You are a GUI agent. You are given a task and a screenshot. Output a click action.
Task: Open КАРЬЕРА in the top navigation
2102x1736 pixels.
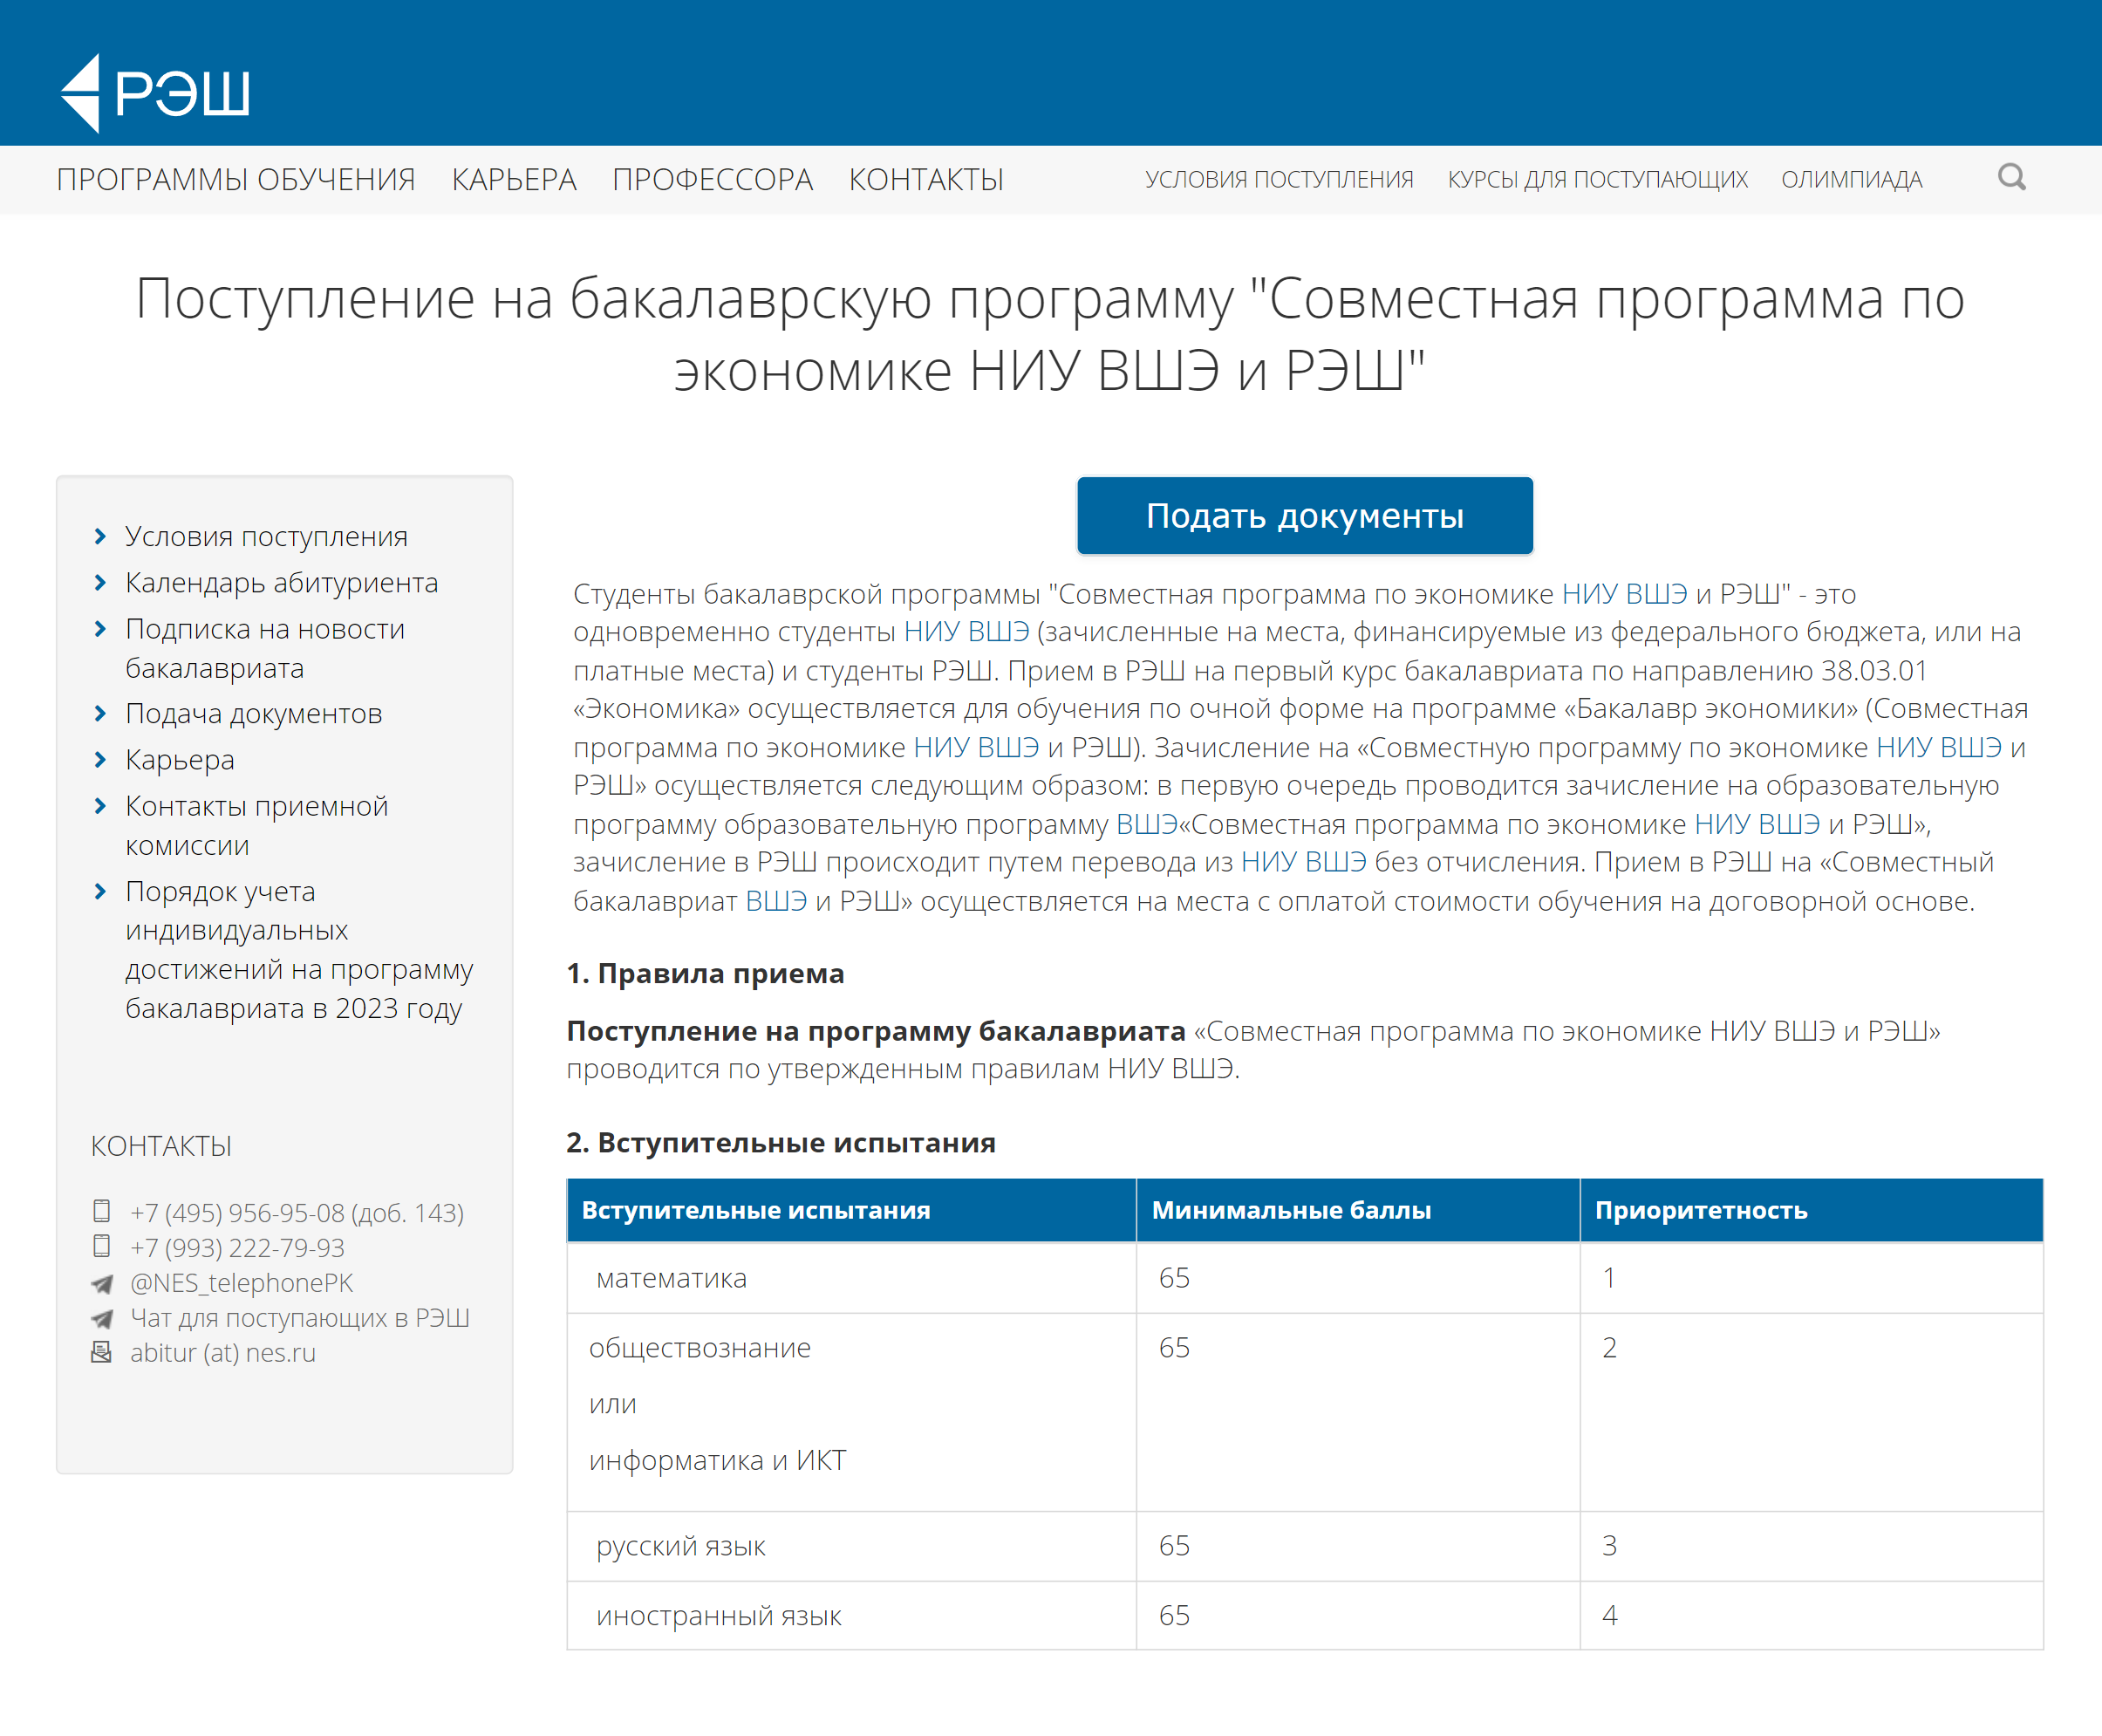[x=514, y=180]
